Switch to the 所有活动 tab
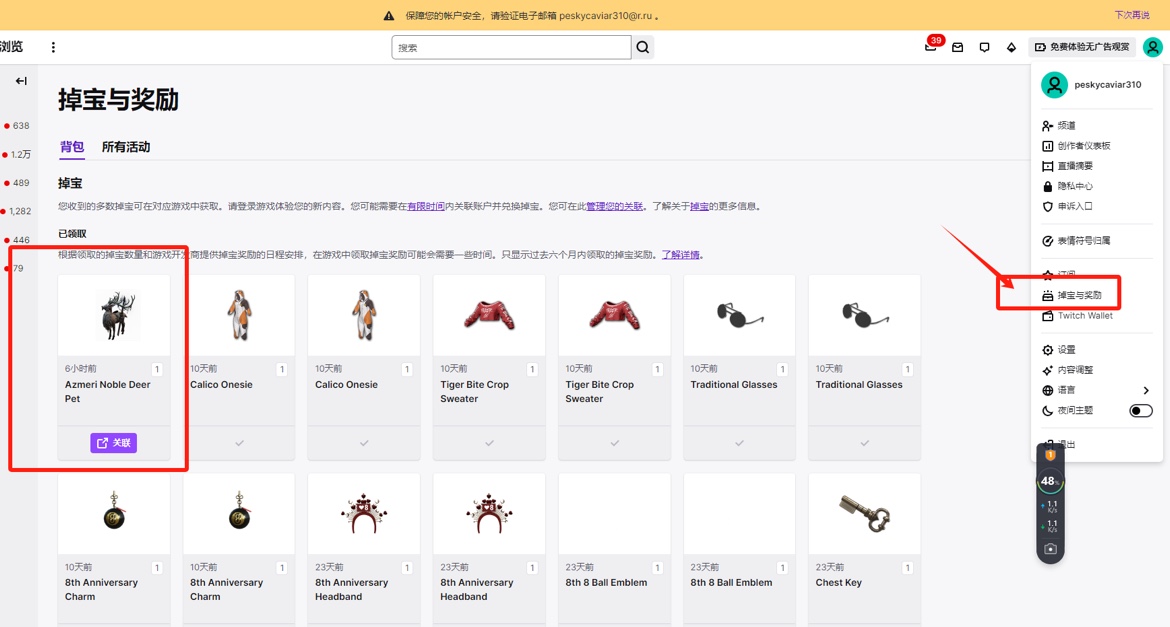Screen dimensions: 1170x627 point(126,147)
